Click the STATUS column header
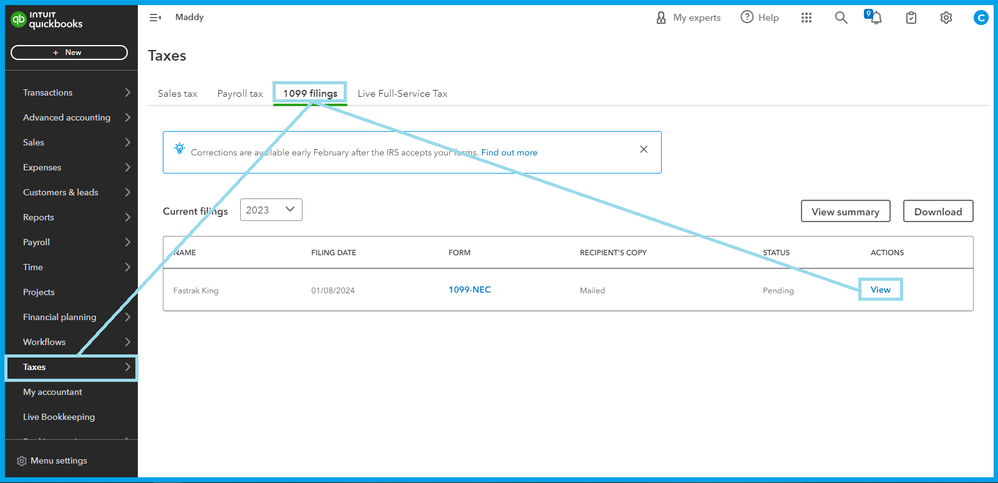 tap(777, 253)
